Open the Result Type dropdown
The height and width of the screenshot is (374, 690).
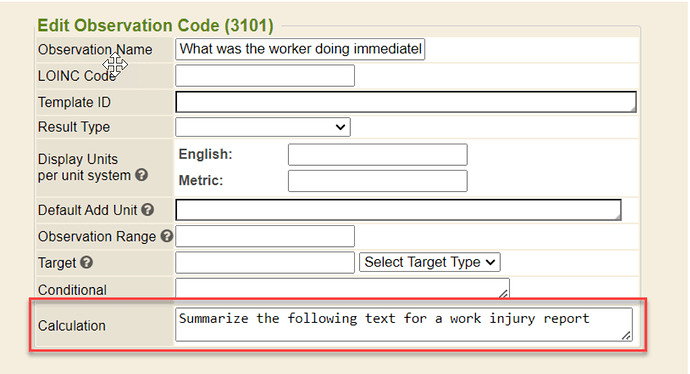click(x=263, y=127)
